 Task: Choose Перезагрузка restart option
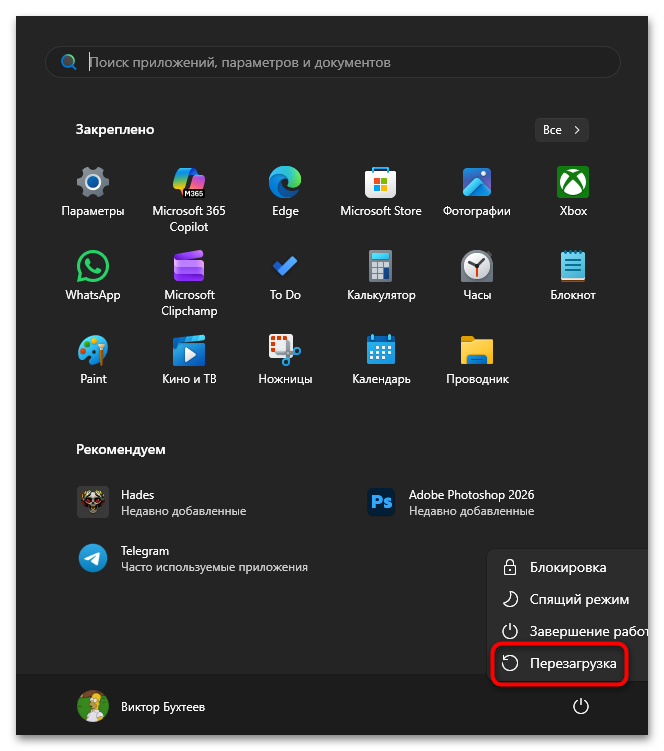[560, 663]
